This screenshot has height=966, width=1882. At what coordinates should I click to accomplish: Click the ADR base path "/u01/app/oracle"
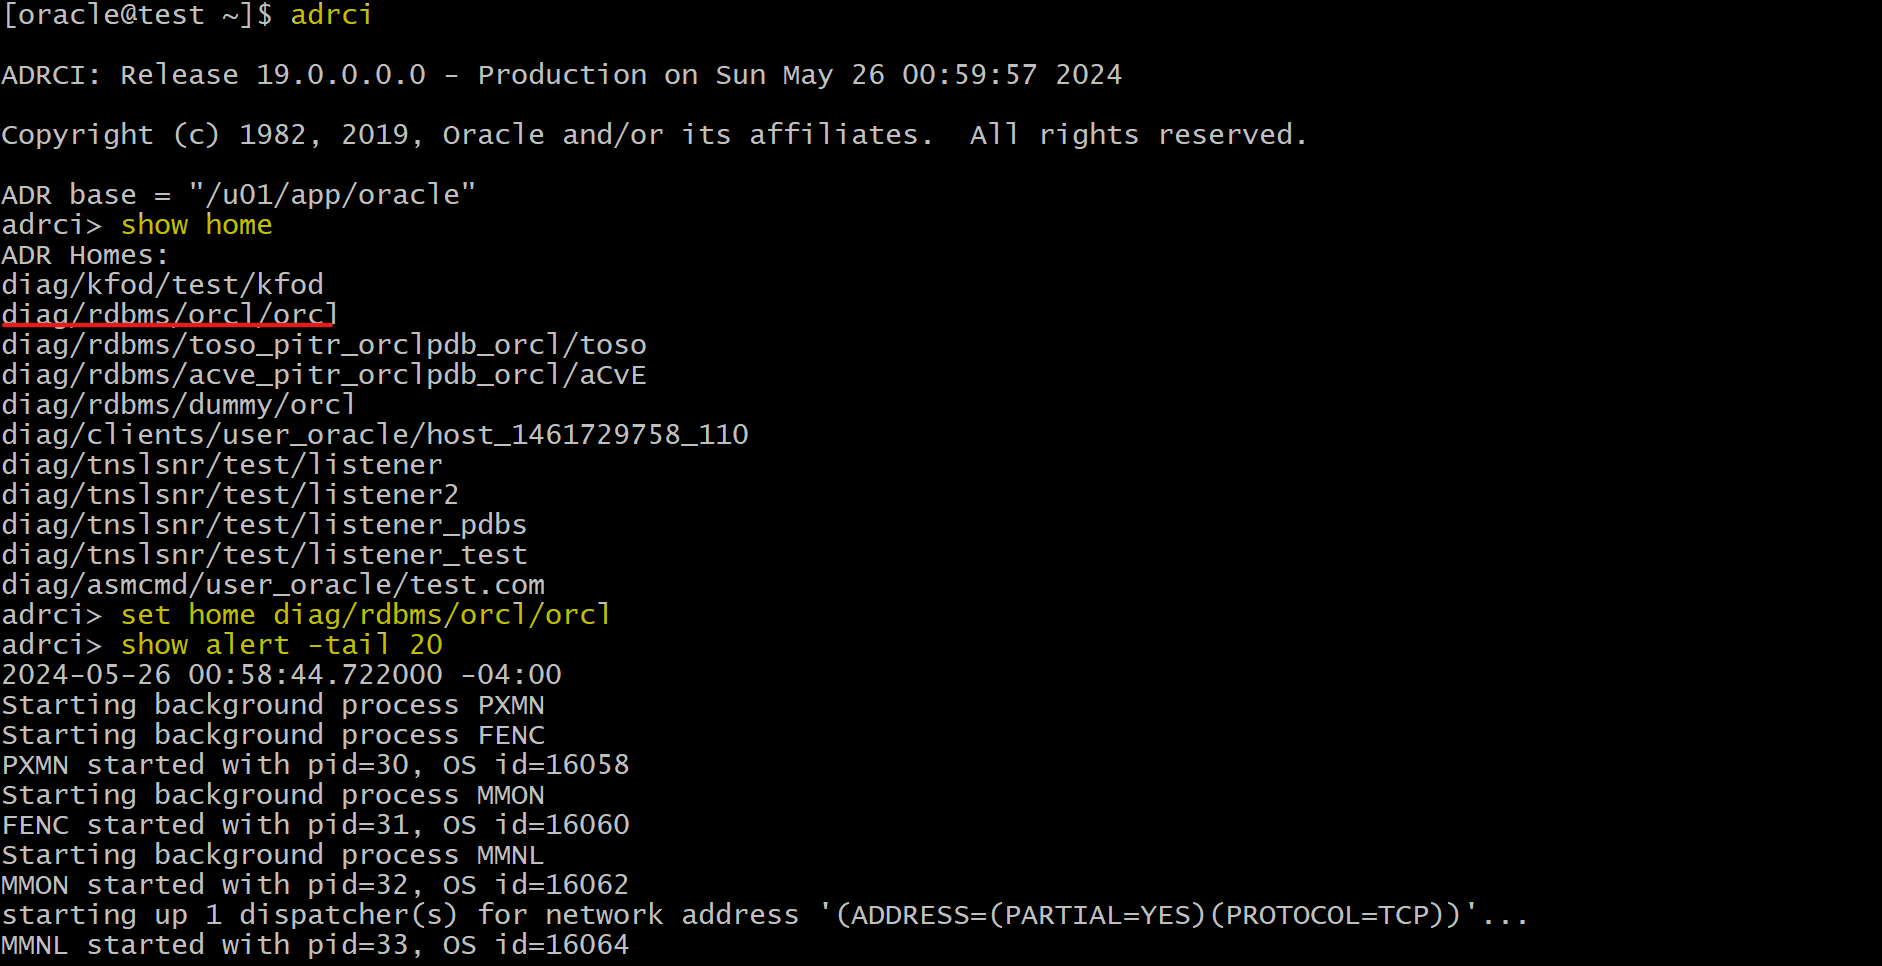click(x=332, y=194)
